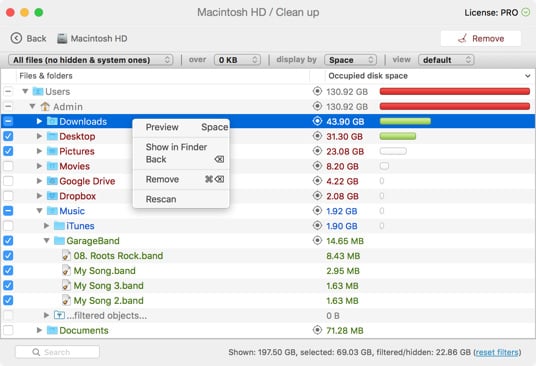Click the Remove button in the toolbar
This screenshot has width=536, height=366.
(481, 38)
